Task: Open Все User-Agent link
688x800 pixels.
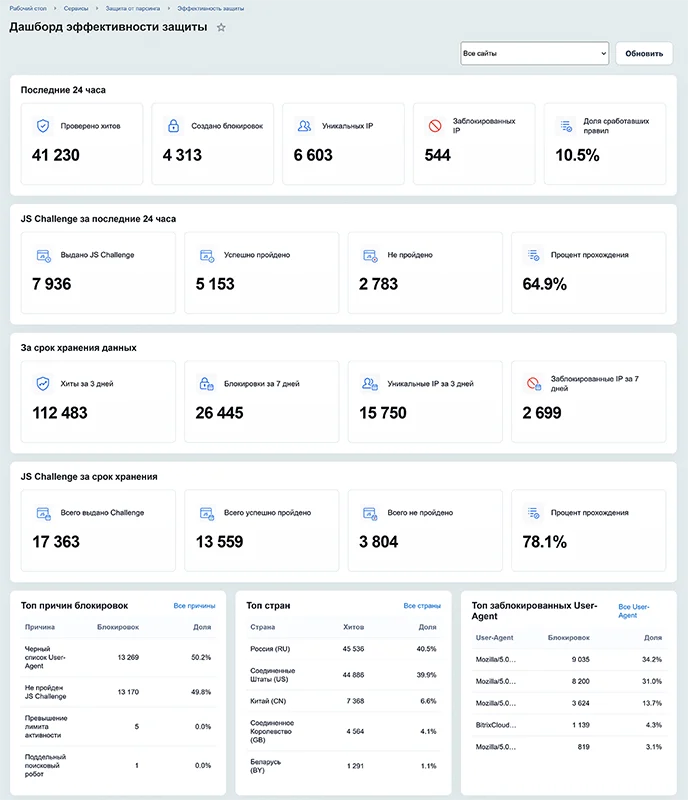Action: 634,611
